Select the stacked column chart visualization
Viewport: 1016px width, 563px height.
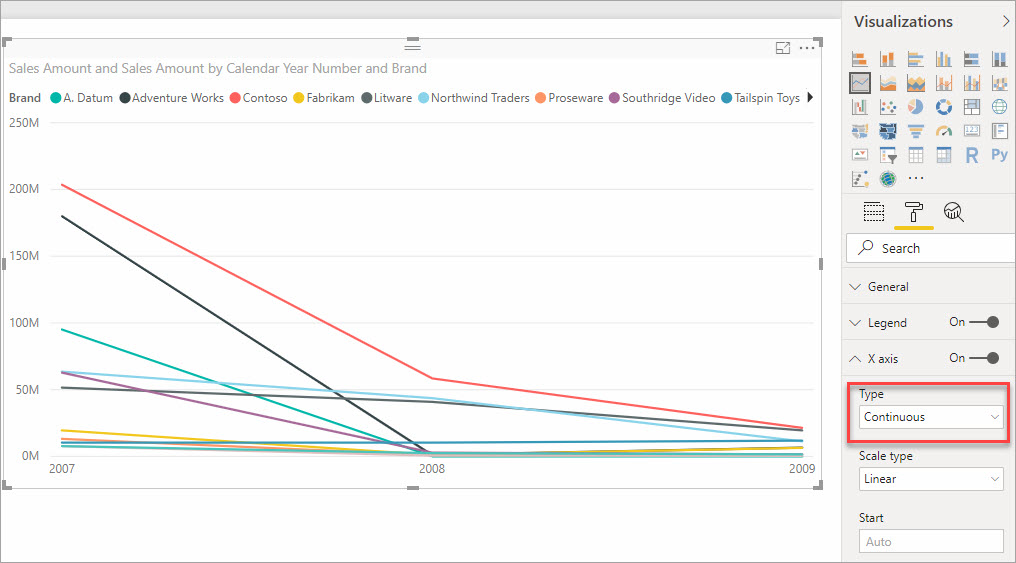point(888,59)
